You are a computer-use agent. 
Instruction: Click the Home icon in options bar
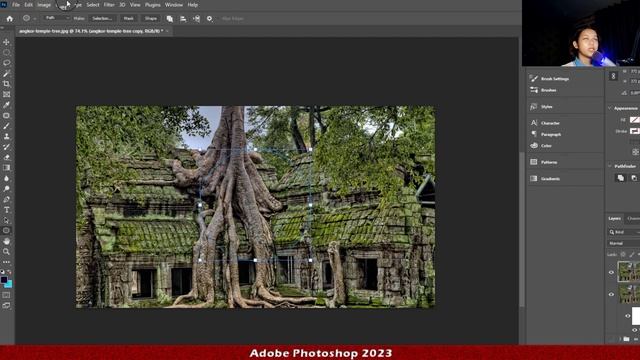pyautogui.click(x=9, y=18)
